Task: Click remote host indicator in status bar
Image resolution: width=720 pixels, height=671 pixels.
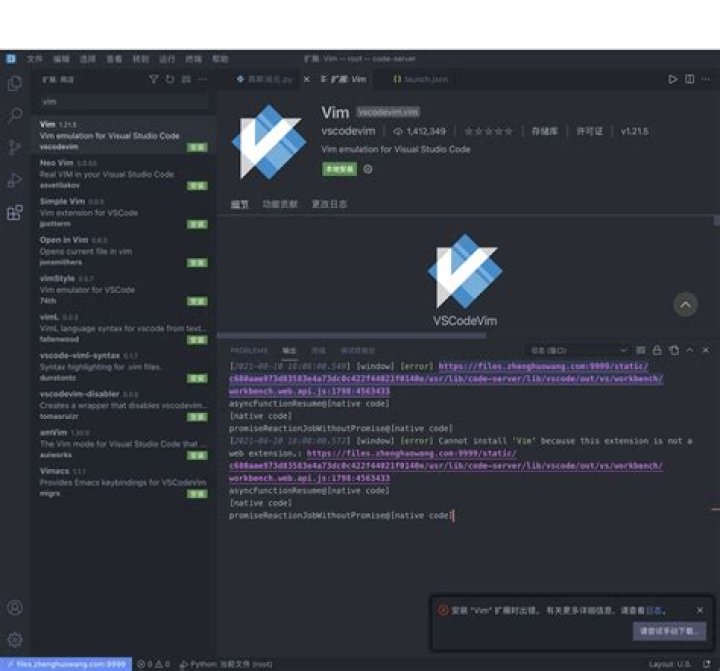Action: click(x=66, y=664)
